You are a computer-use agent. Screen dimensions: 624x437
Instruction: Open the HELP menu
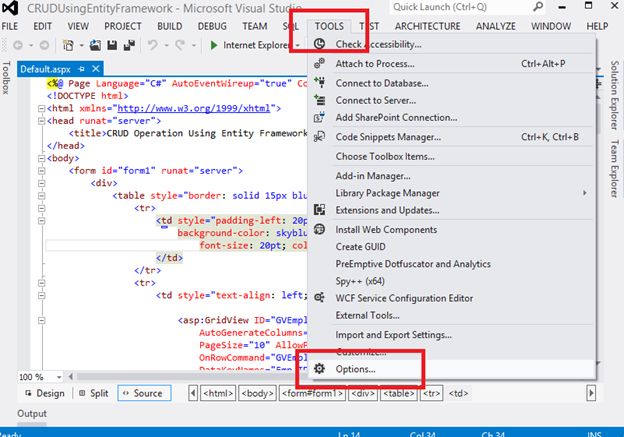tap(597, 26)
